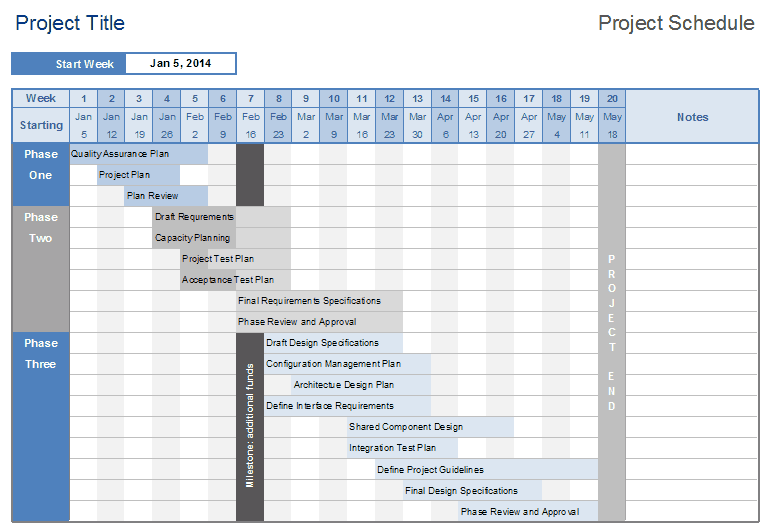Image resolution: width=768 pixels, height=531 pixels.
Task: Click the Week row header cell
Action: click(41, 98)
